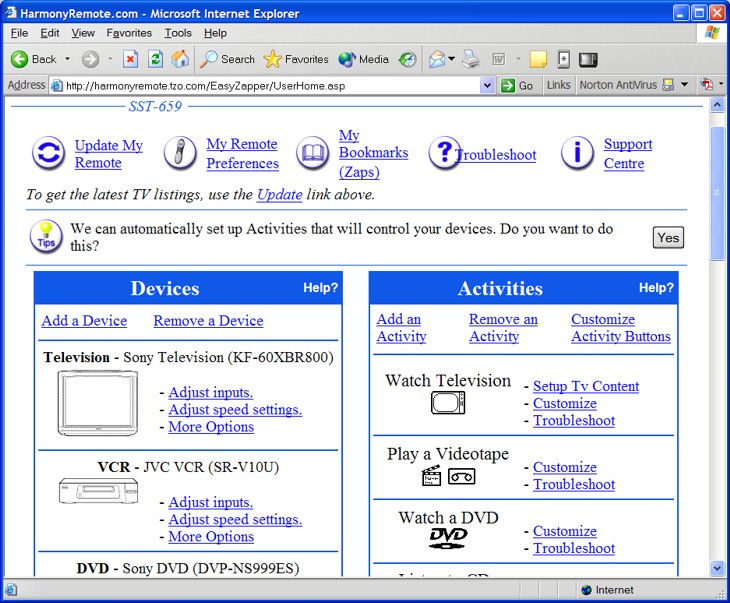Click the Support Centre info icon

coord(577,153)
